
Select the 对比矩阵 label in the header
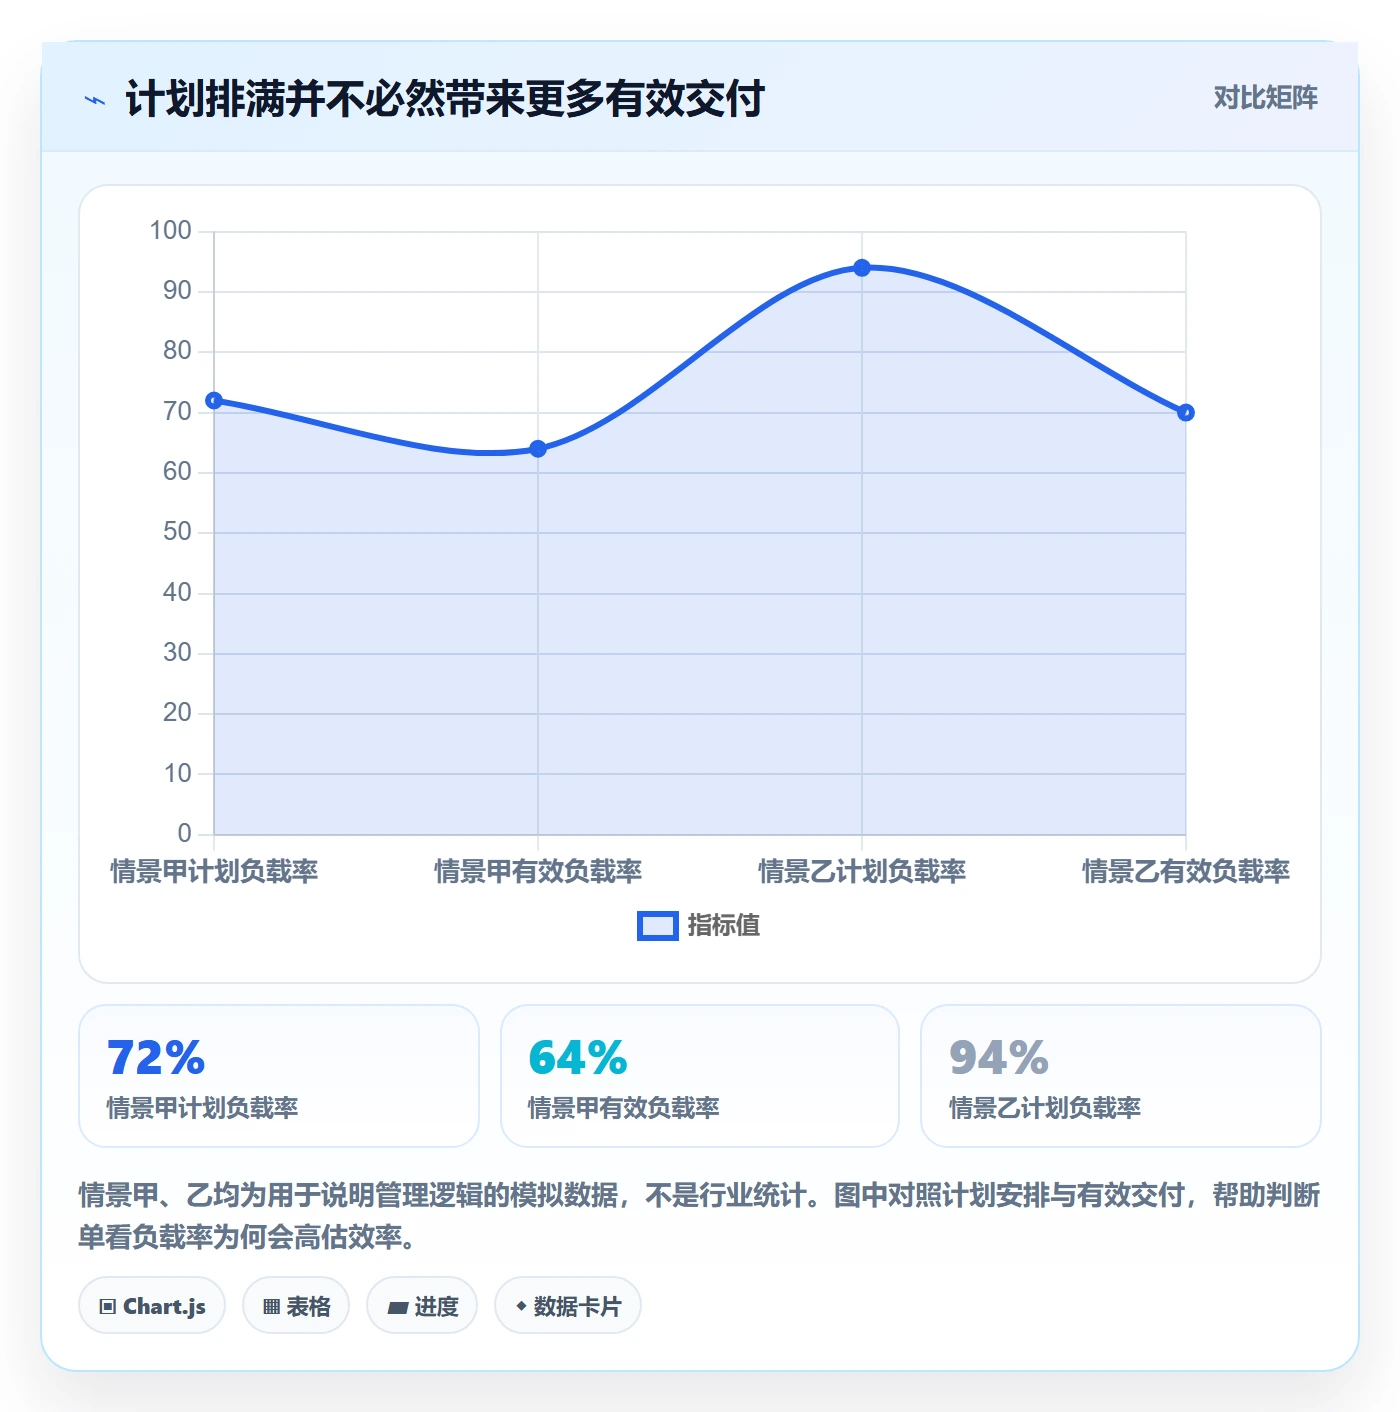[x=1265, y=97]
